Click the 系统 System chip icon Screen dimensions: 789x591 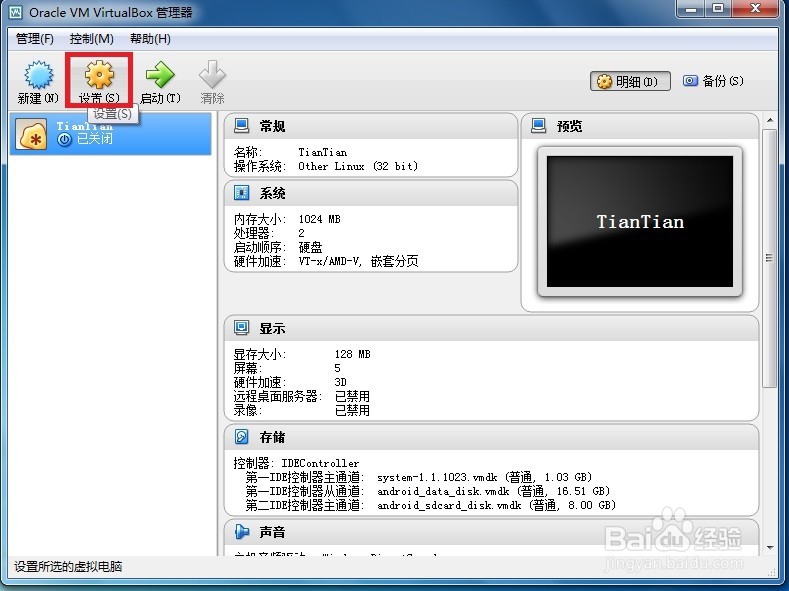242,193
